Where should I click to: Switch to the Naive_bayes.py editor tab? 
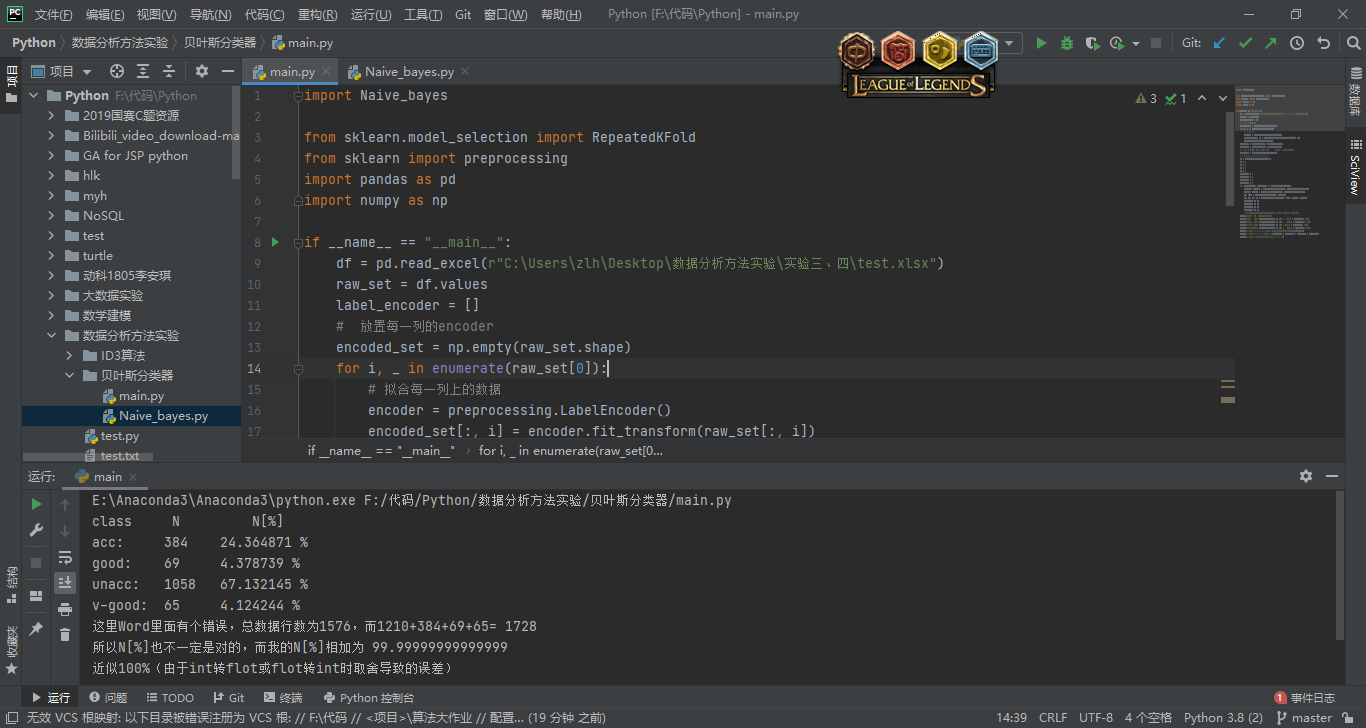pyautogui.click(x=408, y=72)
